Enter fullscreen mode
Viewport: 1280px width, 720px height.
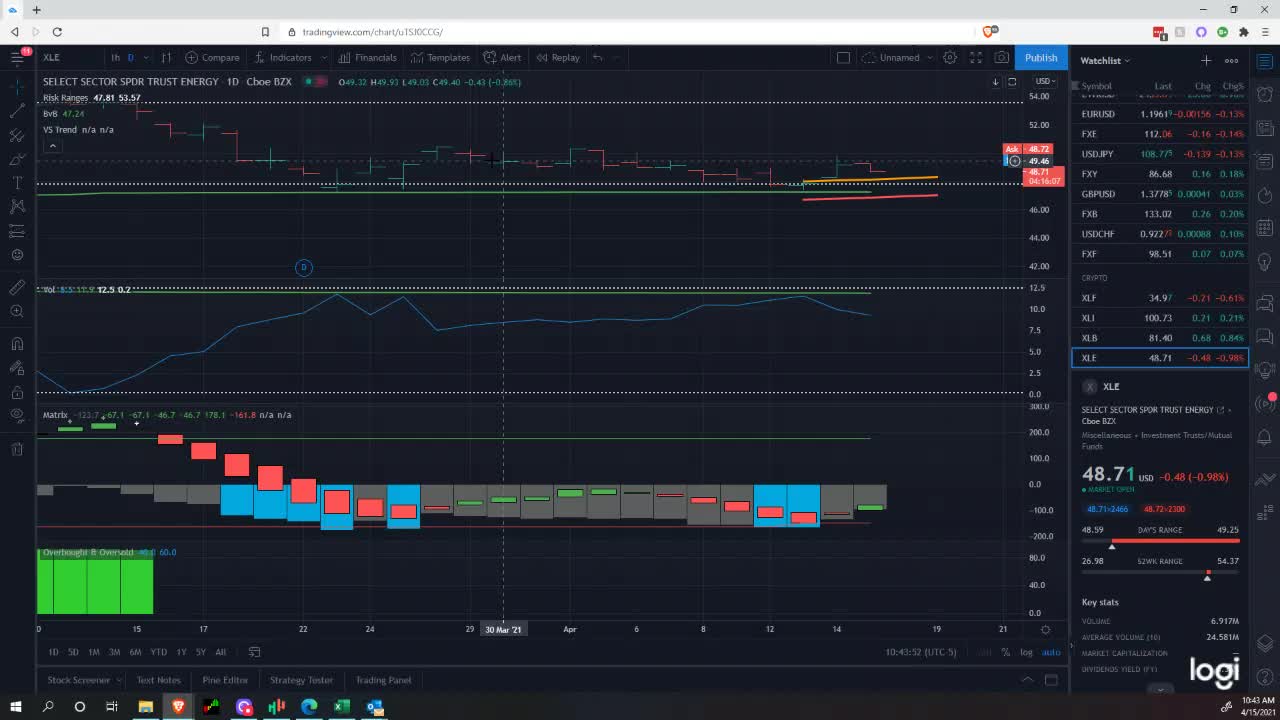tap(976, 57)
